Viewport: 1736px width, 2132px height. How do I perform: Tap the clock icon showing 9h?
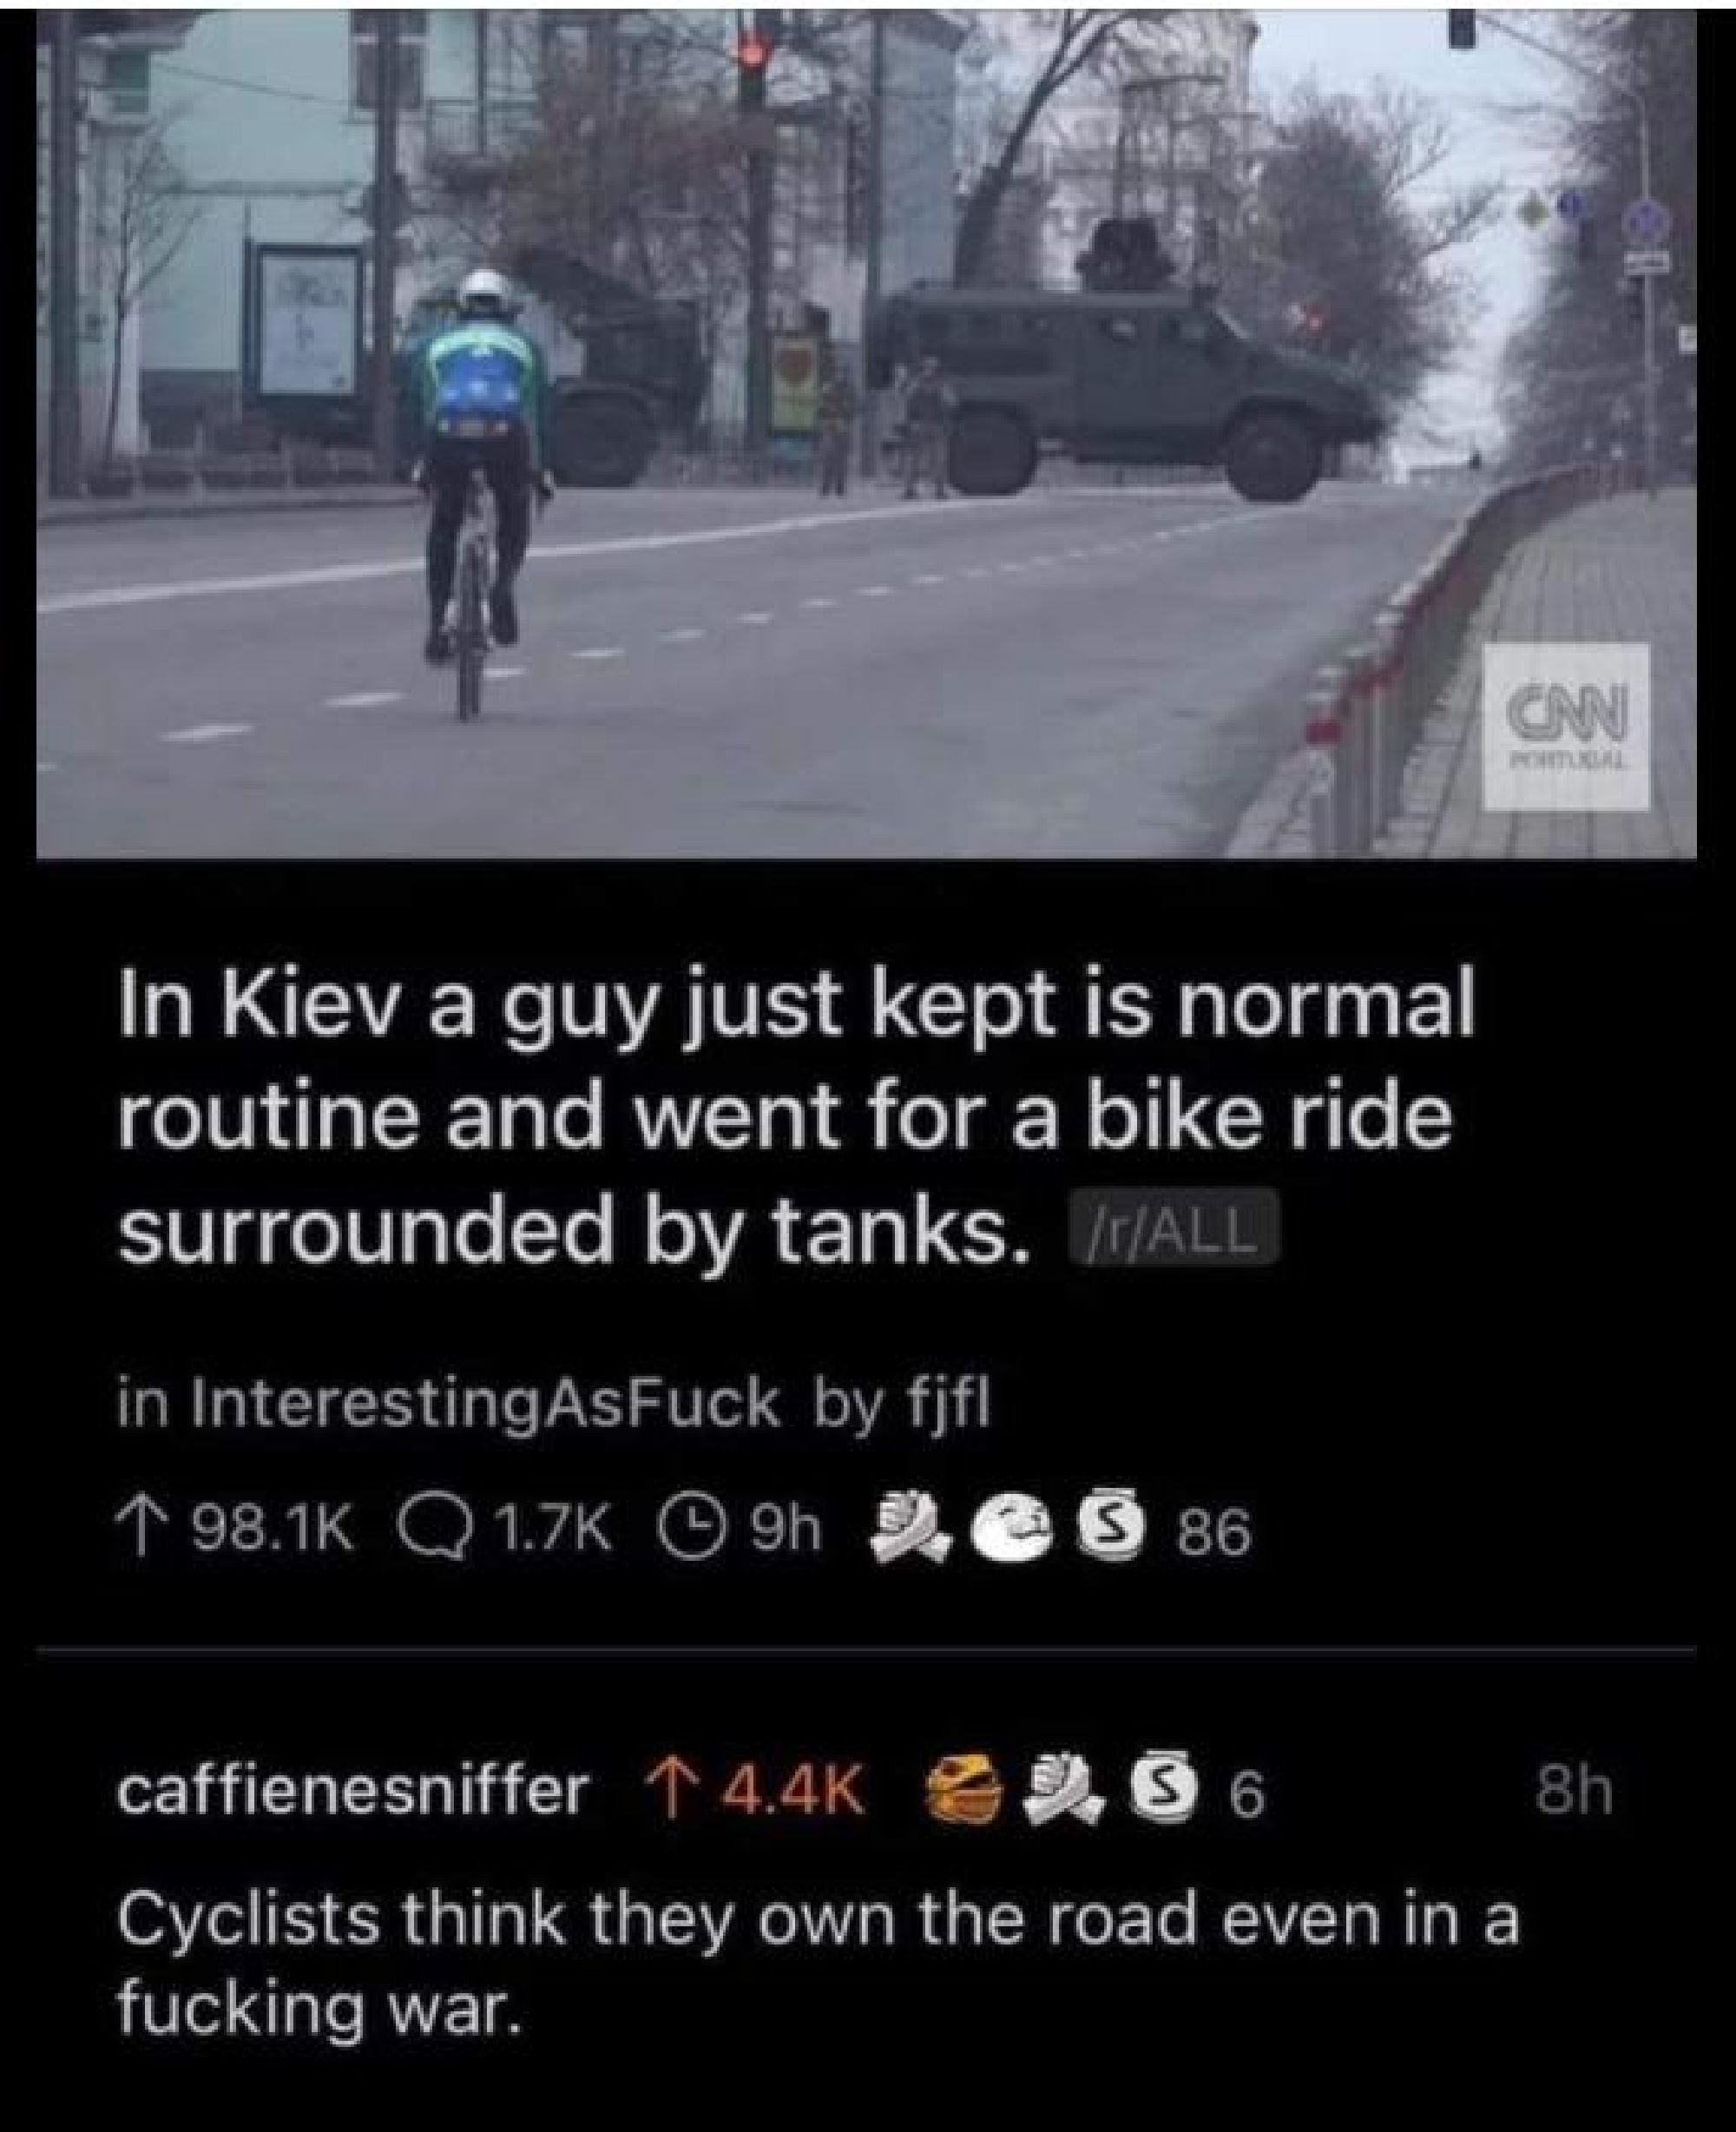pos(683,1531)
